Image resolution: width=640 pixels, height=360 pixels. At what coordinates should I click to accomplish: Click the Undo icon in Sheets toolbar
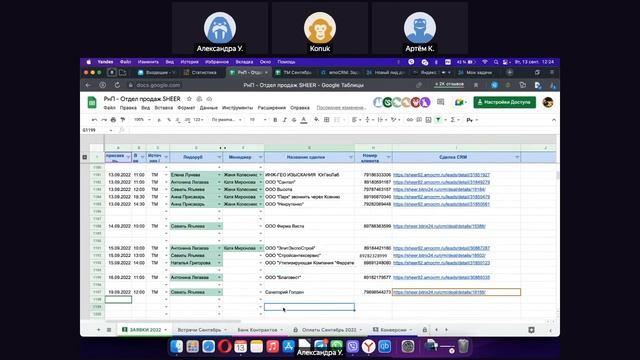pos(95,120)
